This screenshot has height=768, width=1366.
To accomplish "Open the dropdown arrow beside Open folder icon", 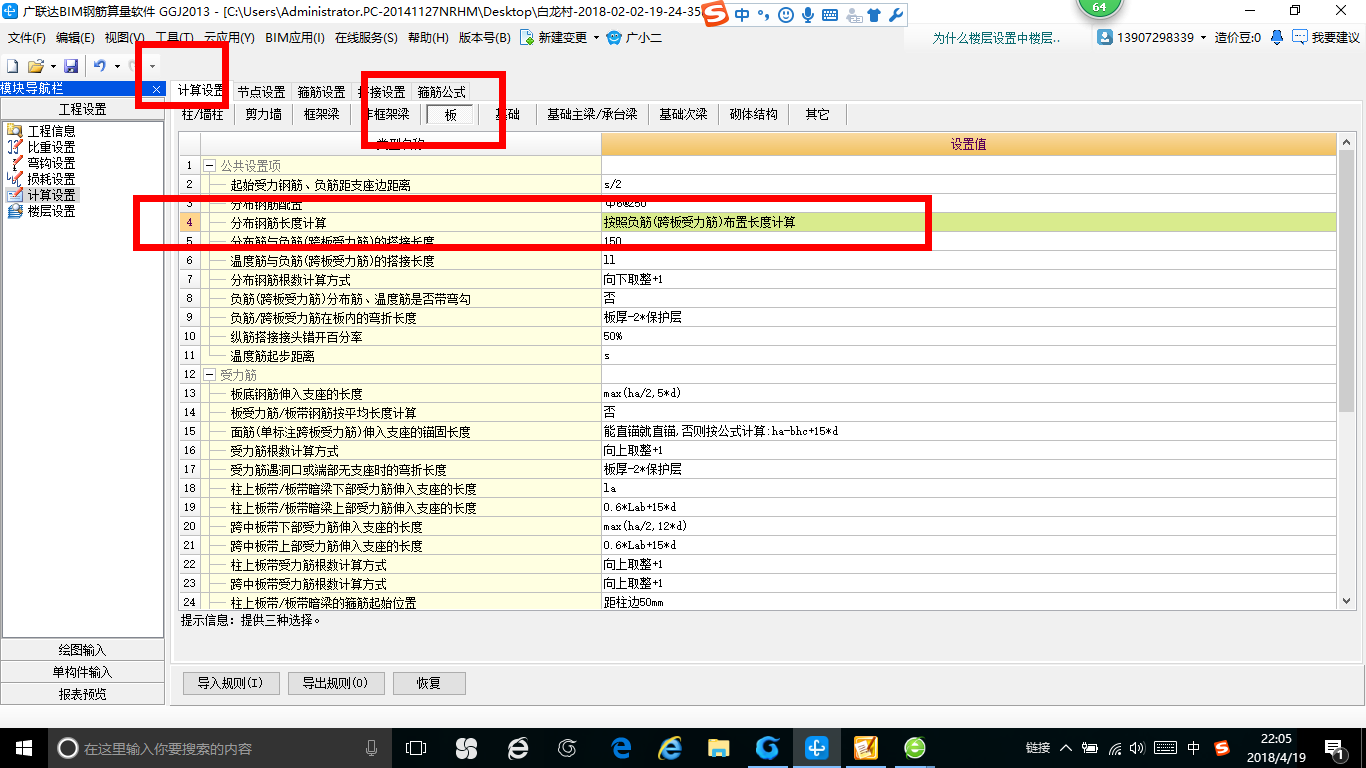I will 52,66.
